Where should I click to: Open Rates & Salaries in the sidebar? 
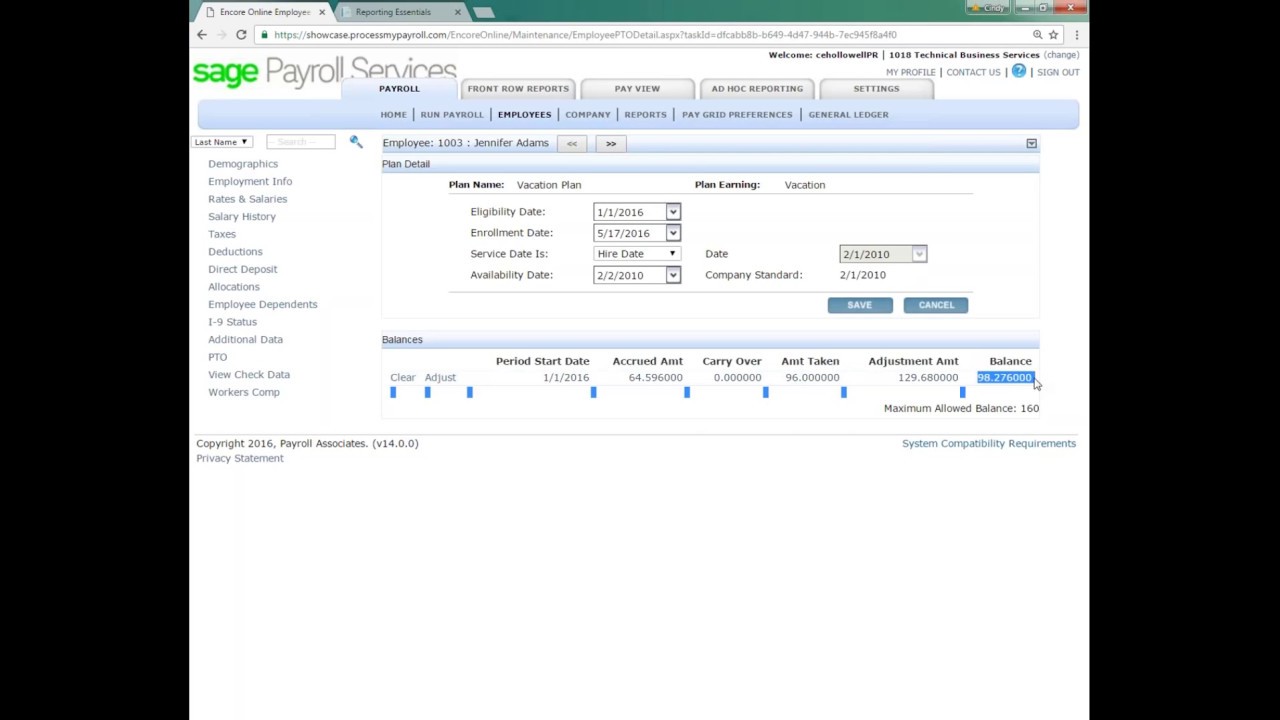pos(247,199)
